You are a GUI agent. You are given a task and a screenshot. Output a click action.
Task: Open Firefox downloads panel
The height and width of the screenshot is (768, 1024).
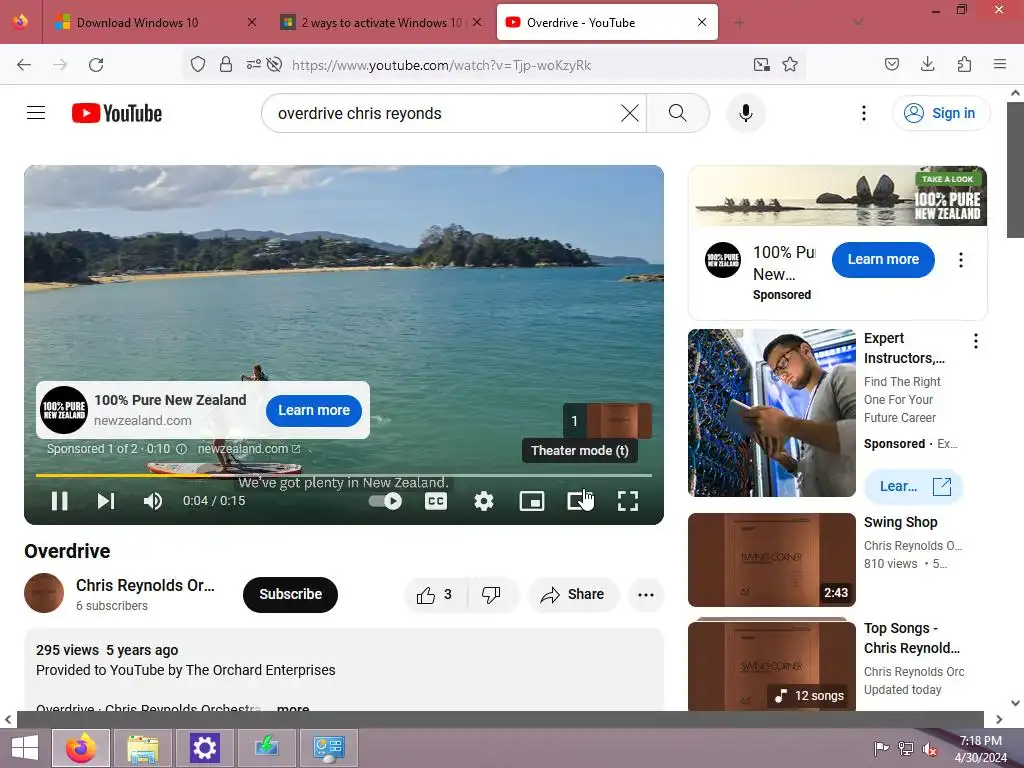coord(927,64)
